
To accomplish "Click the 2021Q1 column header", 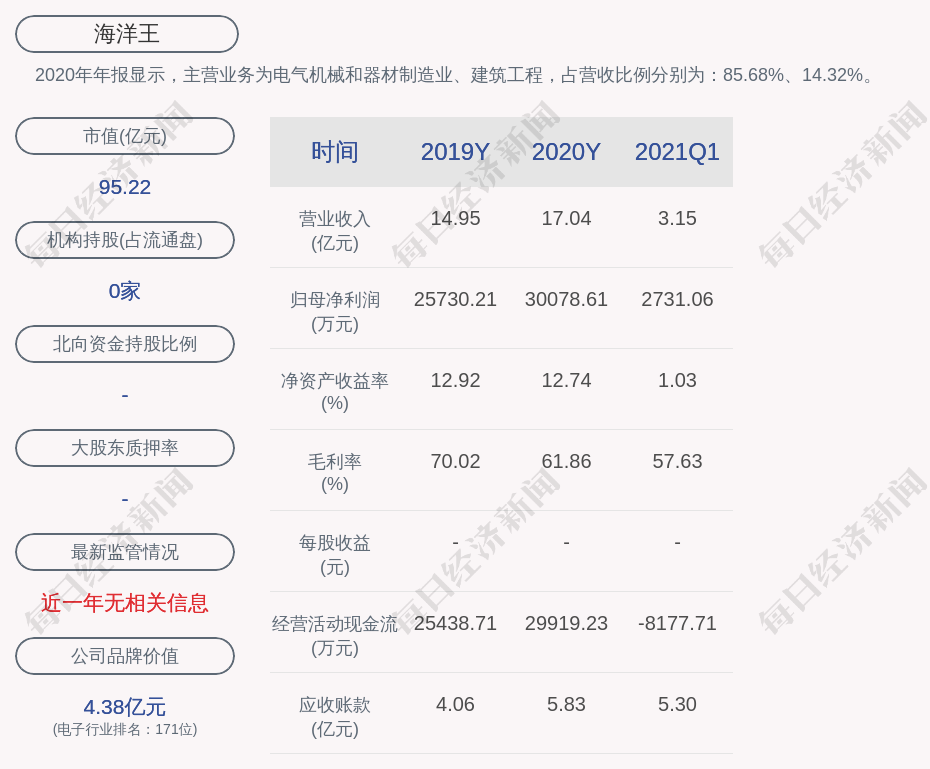I will 677,152.
